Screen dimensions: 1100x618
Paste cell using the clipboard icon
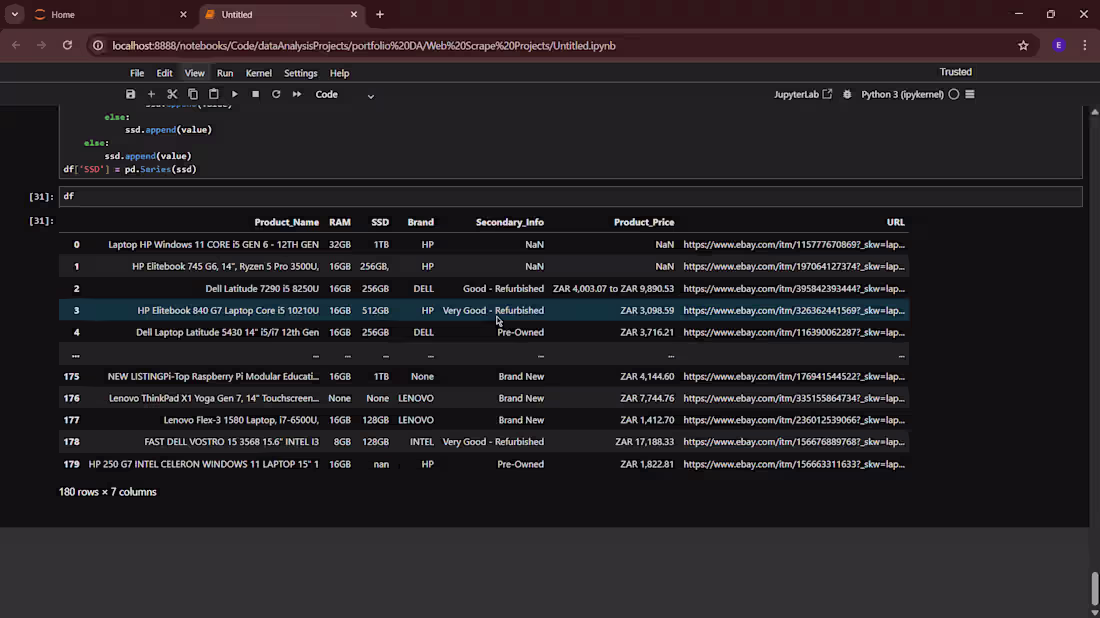214,94
